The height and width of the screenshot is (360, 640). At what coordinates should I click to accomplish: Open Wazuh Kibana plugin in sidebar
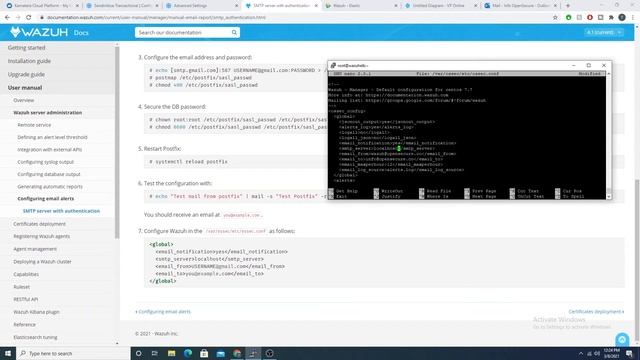point(36,312)
